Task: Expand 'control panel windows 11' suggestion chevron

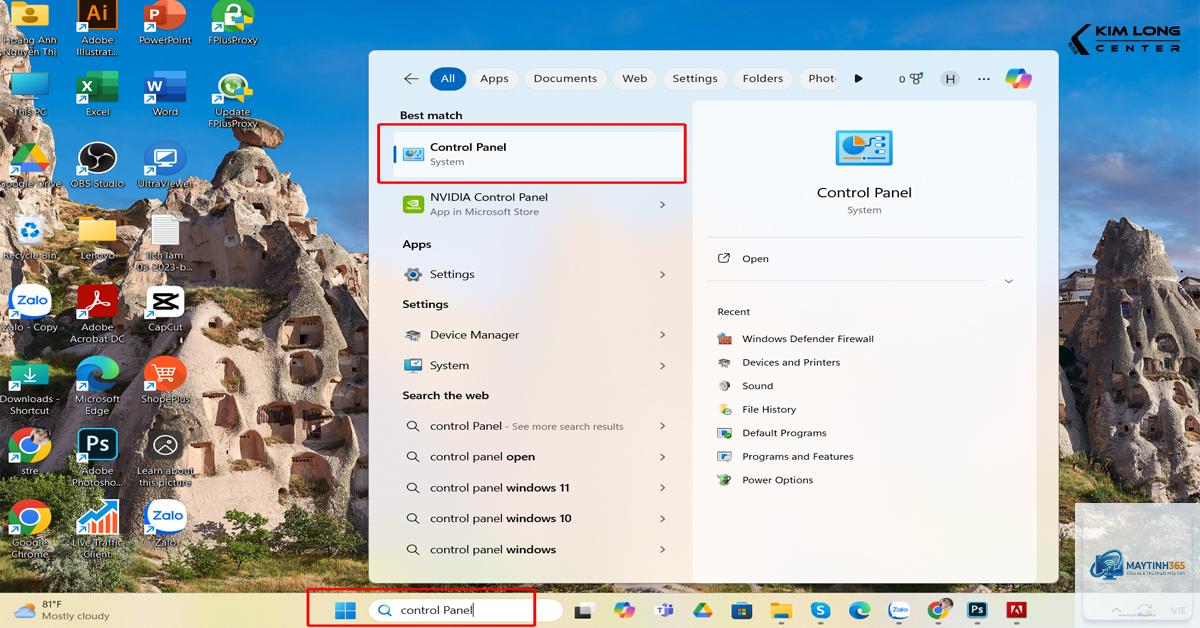Action: 662,488
